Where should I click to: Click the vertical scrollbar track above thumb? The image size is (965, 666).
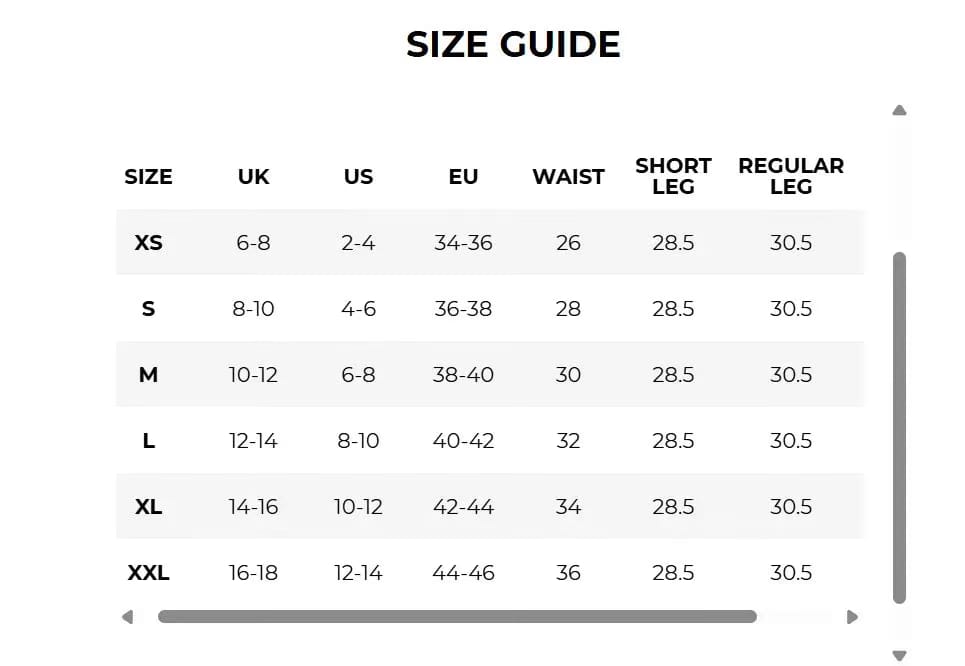[x=899, y=185]
